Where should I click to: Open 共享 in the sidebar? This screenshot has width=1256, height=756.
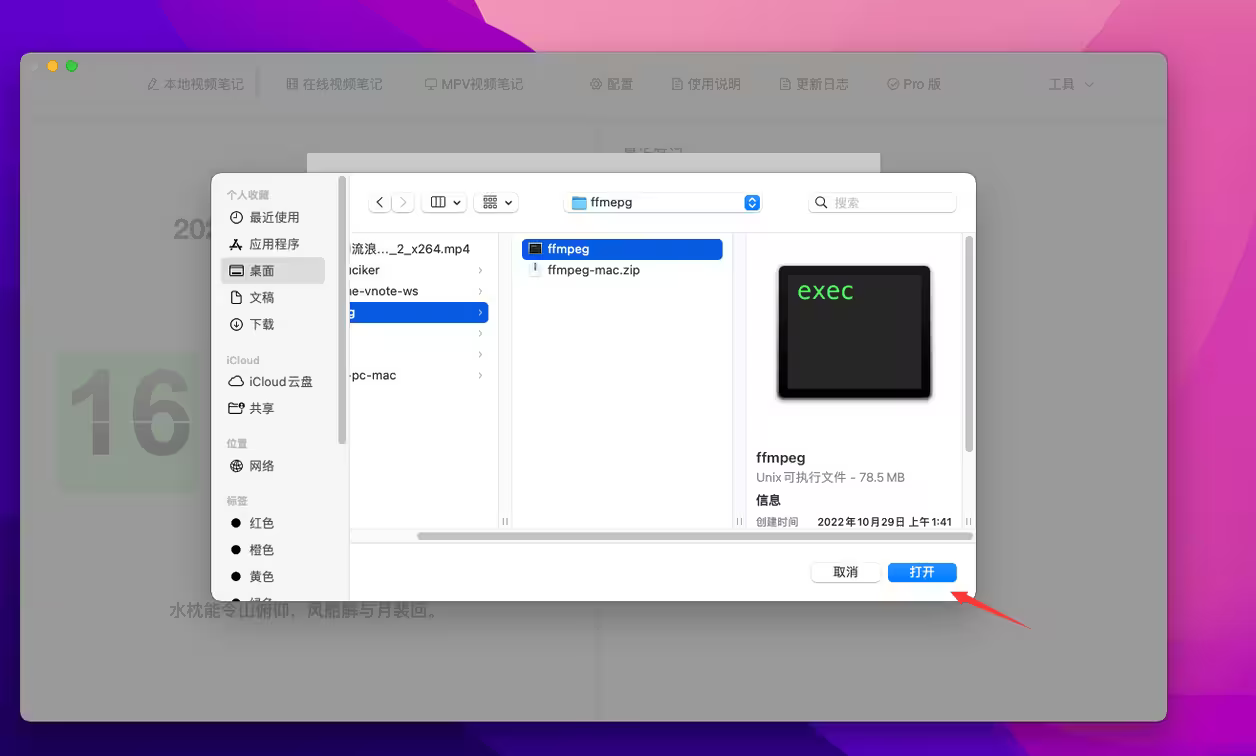[x=273, y=408]
